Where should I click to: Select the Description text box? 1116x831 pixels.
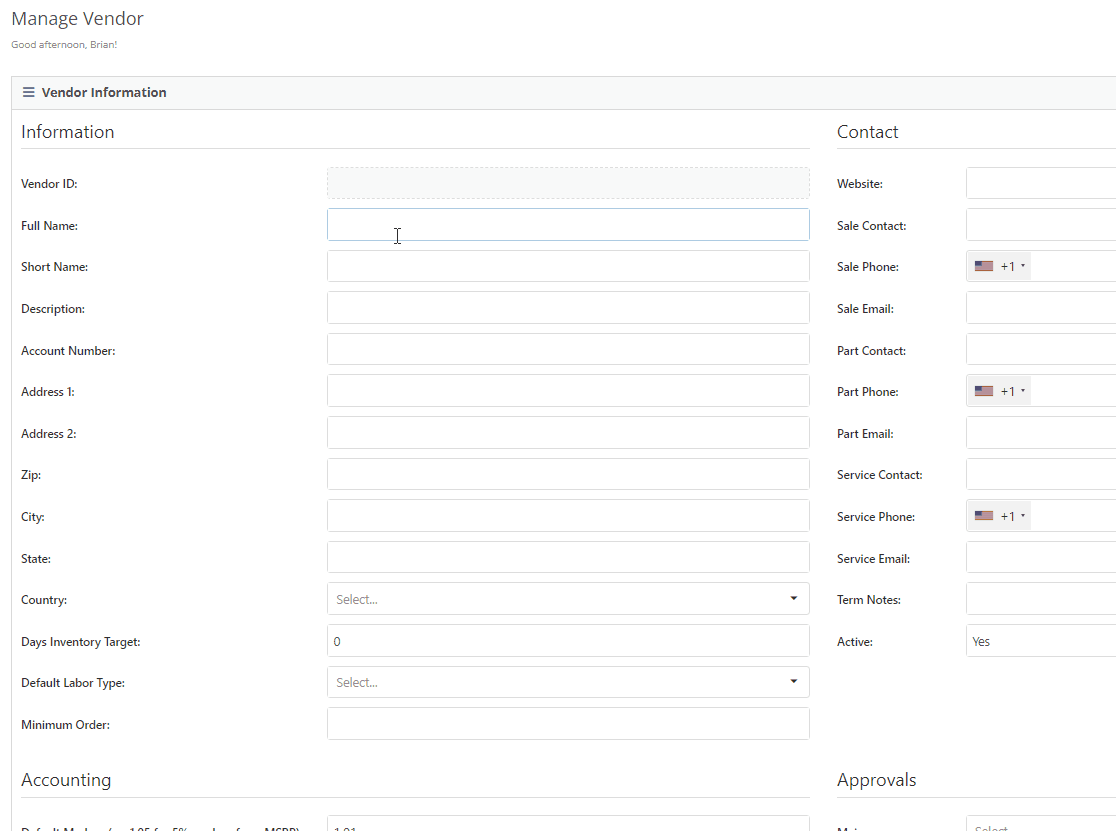click(x=568, y=308)
